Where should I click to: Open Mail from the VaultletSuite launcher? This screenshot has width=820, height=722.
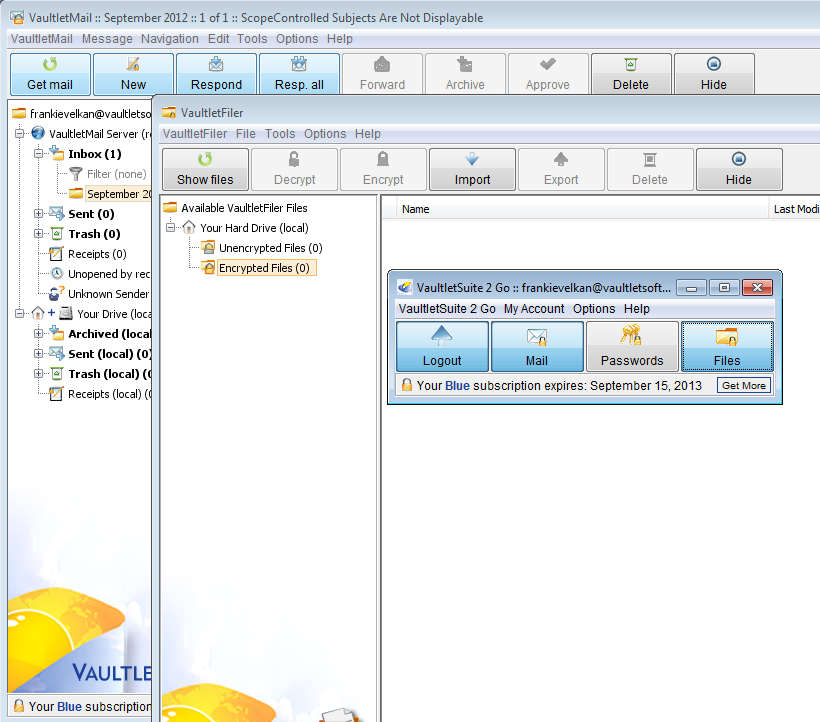point(537,347)
